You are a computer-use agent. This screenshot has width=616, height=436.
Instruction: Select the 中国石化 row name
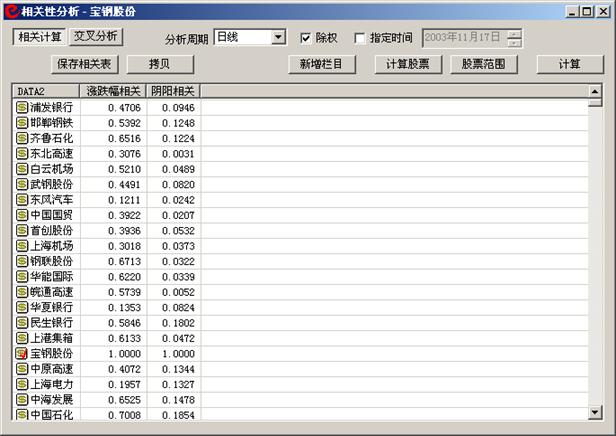pyautogui.click(x=51, y=414)
